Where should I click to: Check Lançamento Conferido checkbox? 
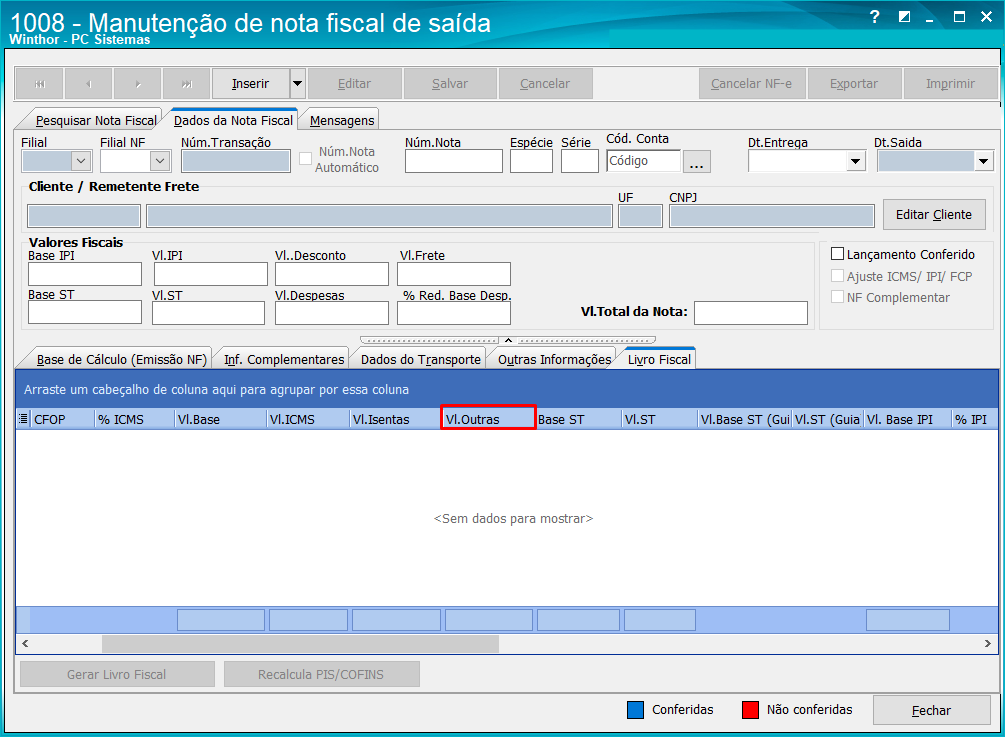tap(837, 254)
